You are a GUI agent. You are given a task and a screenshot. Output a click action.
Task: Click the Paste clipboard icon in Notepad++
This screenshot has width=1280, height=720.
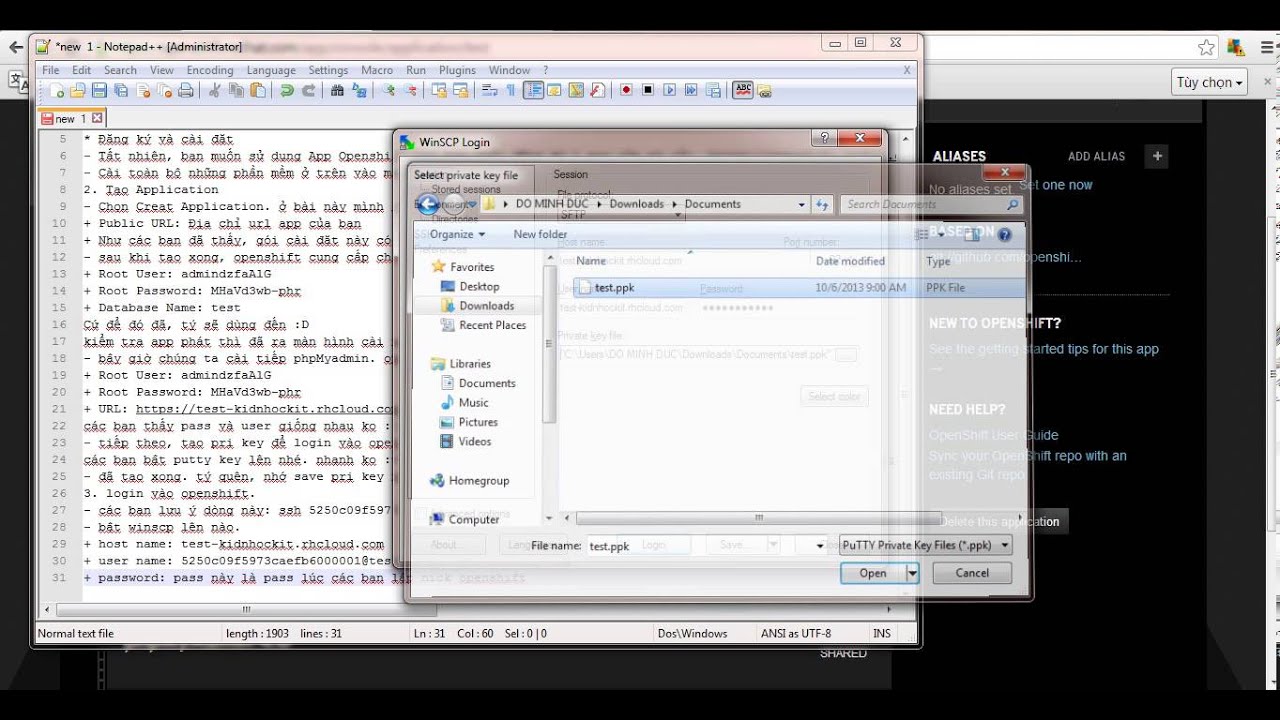tap(258, 90)
